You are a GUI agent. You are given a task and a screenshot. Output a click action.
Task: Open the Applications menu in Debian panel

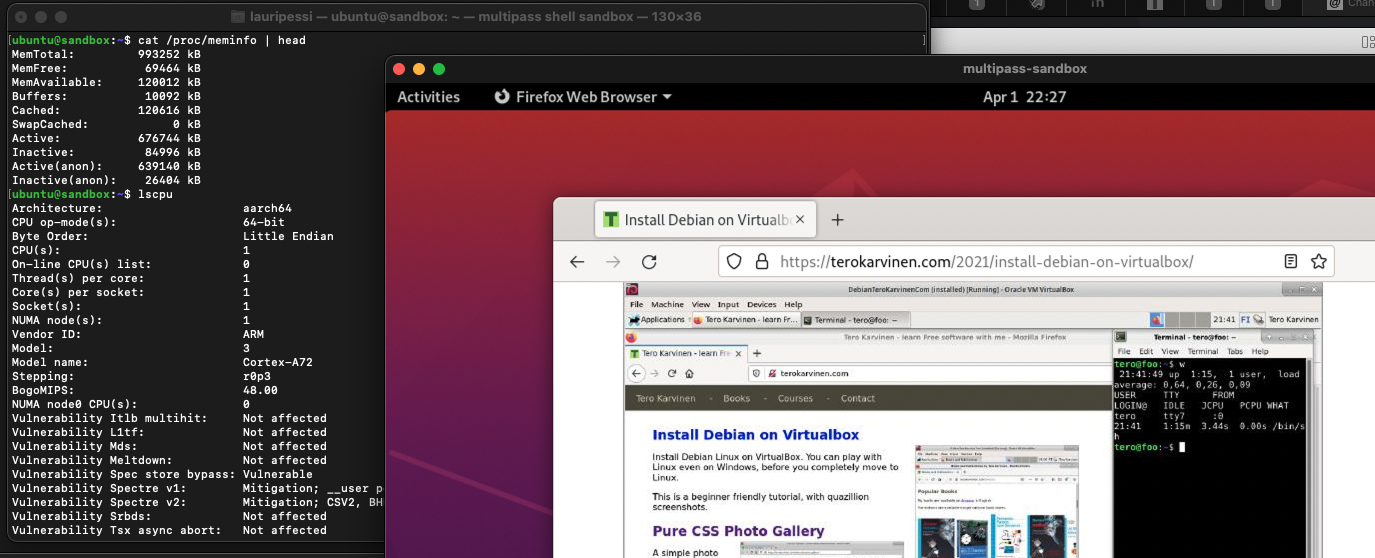pos(657,320)
